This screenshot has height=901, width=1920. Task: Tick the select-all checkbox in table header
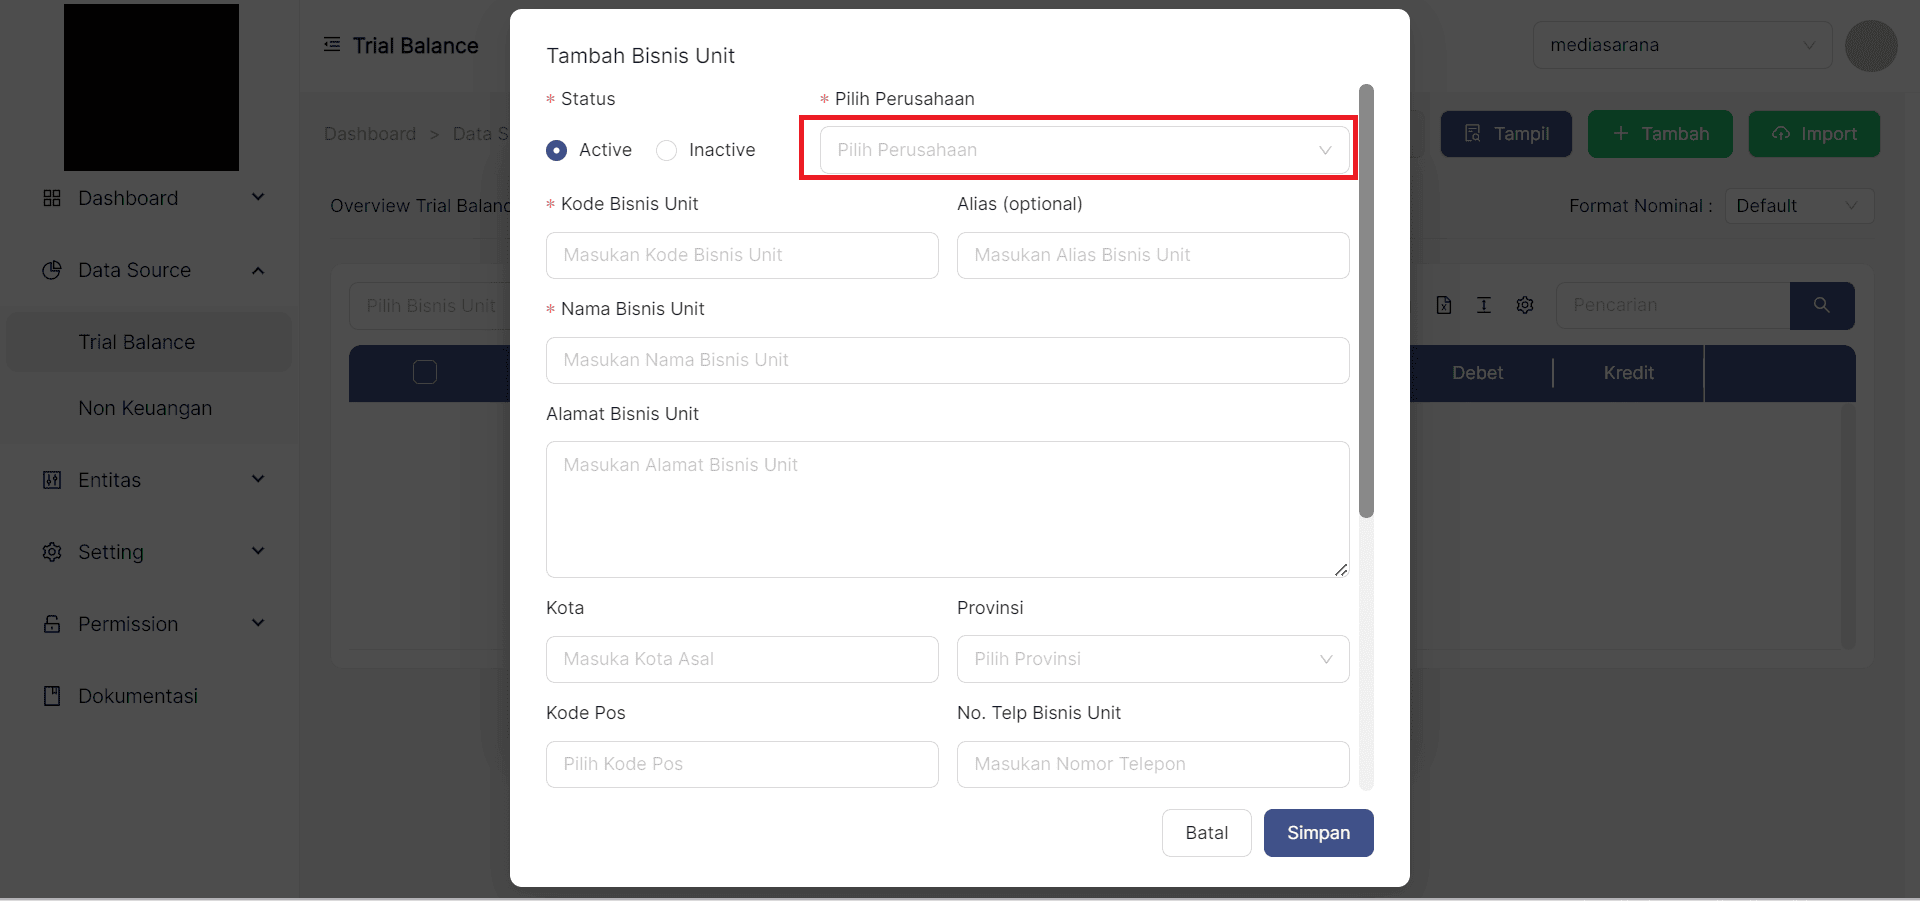pos(425,372)
